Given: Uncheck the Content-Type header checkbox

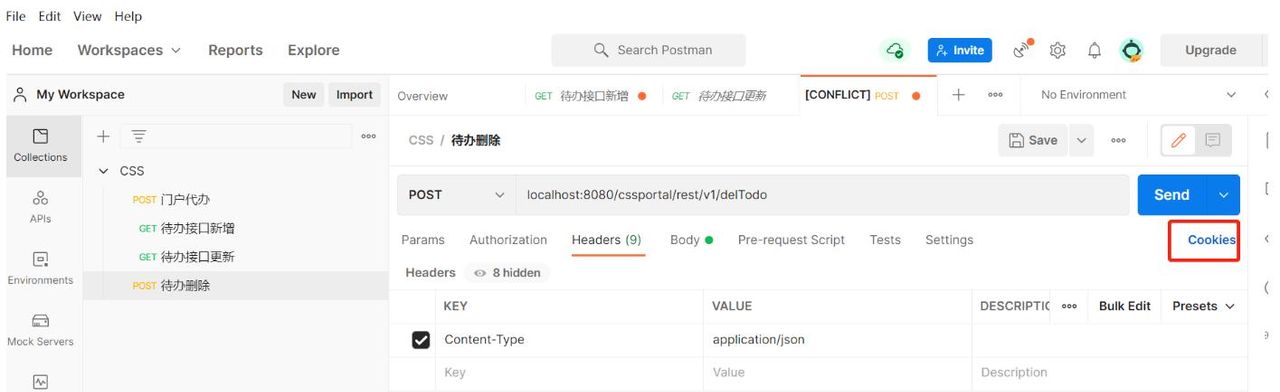Looking at the screenshot, I should pyautogui.click(x=421, y=340).
